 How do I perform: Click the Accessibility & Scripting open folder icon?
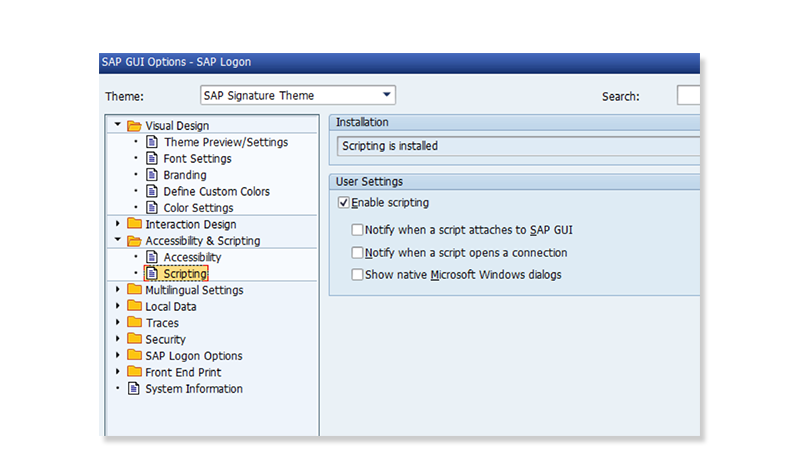134,240
